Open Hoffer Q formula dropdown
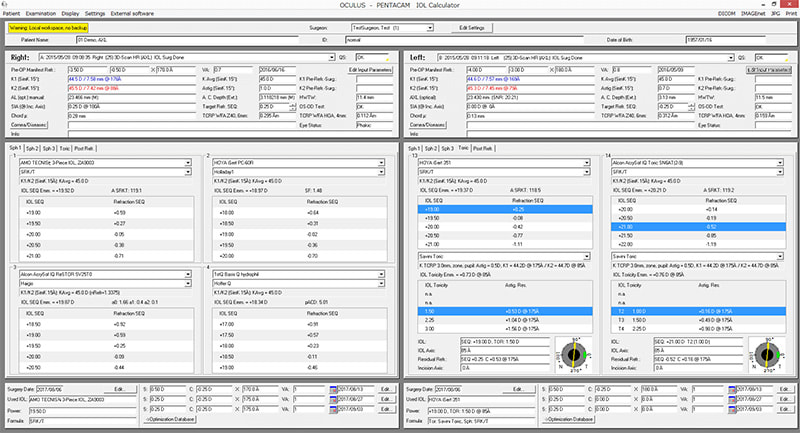 pyautogui.click(x=381, y=284)
